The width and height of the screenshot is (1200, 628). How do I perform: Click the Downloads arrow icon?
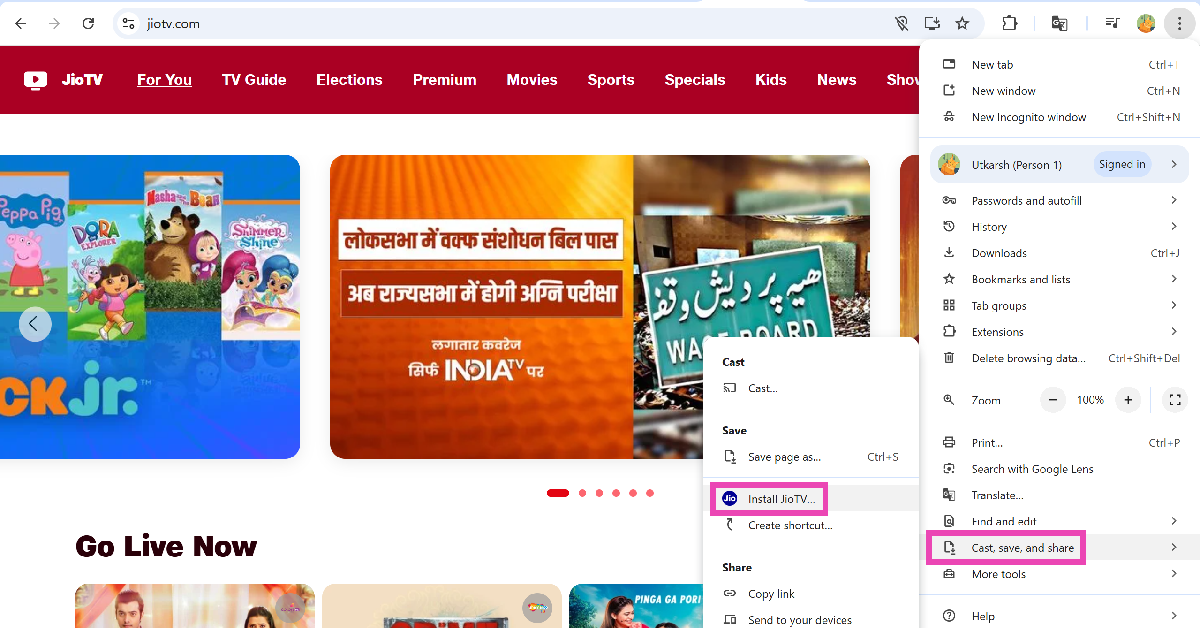949,253
